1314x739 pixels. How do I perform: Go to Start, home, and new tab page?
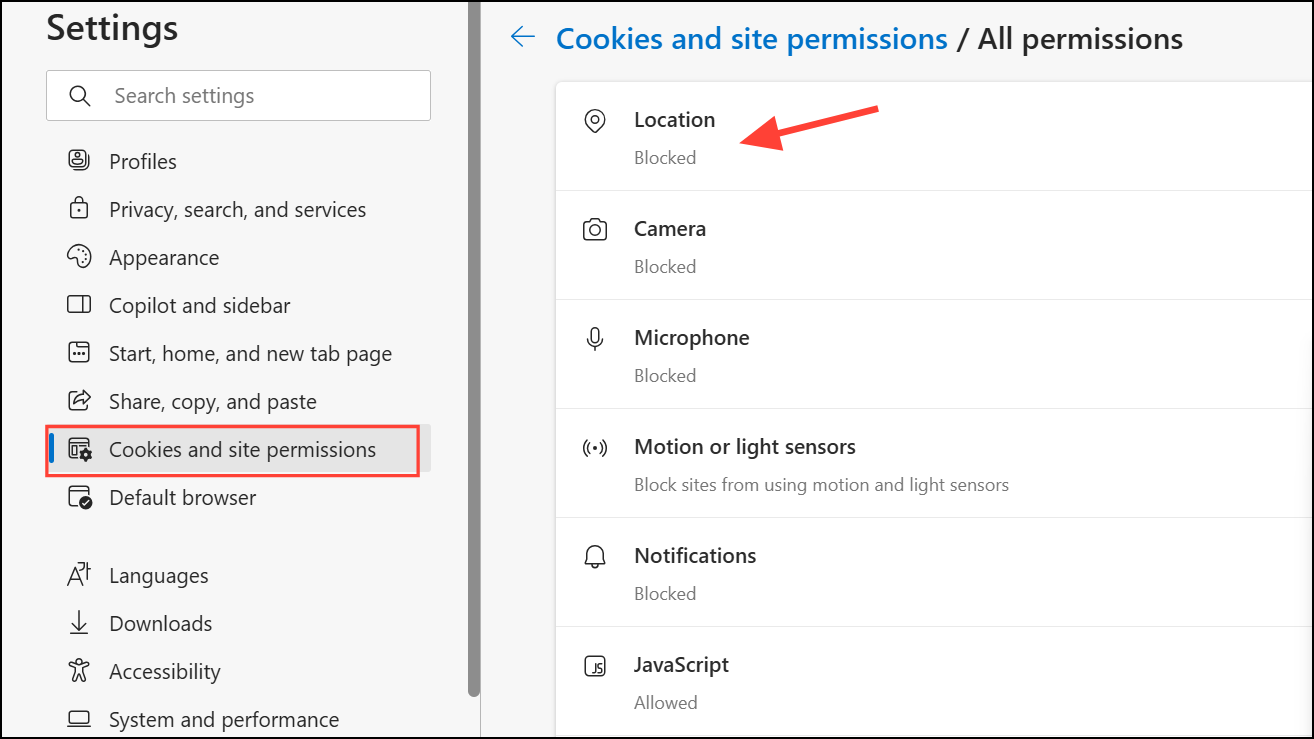(250, 354)
